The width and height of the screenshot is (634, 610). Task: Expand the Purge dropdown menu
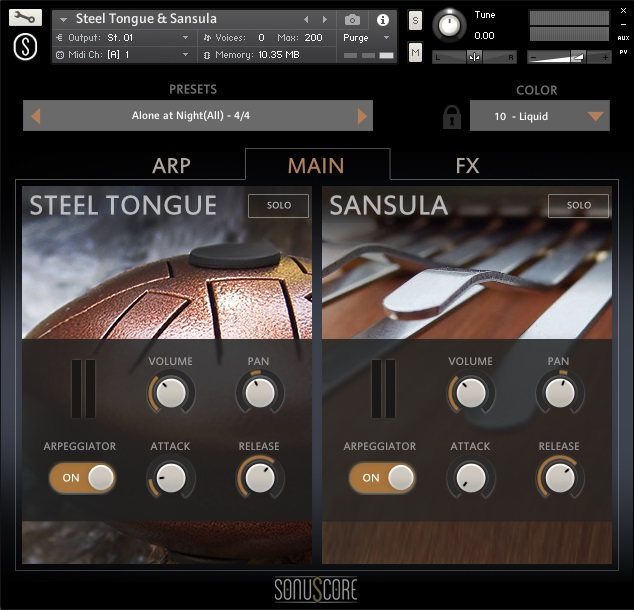tap(366, 38)
